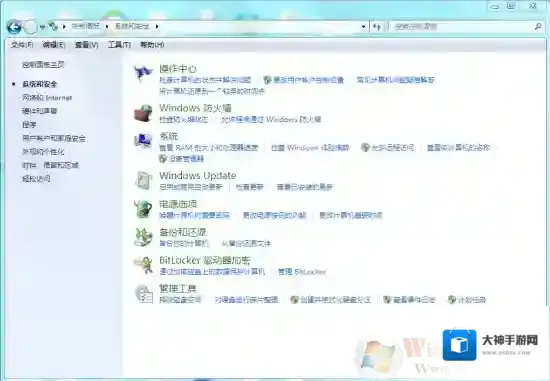550x381 pixels.
Task: Click shield icon beside 更改用户帐户控制设置
Action: coord(268,80)
